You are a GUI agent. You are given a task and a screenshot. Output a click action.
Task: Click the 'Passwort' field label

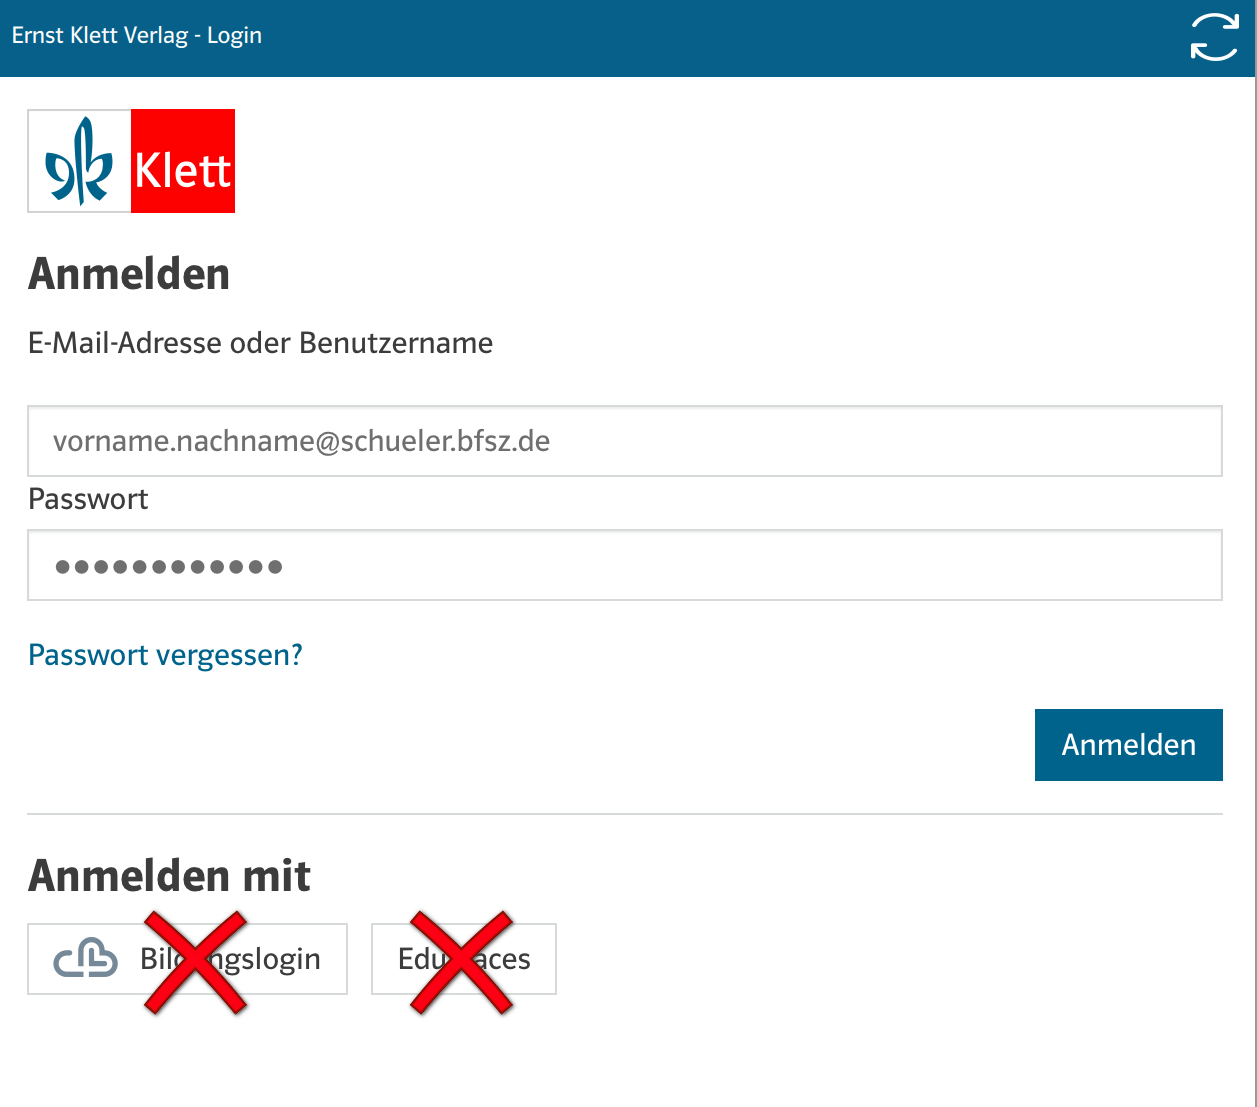[88, 499]
